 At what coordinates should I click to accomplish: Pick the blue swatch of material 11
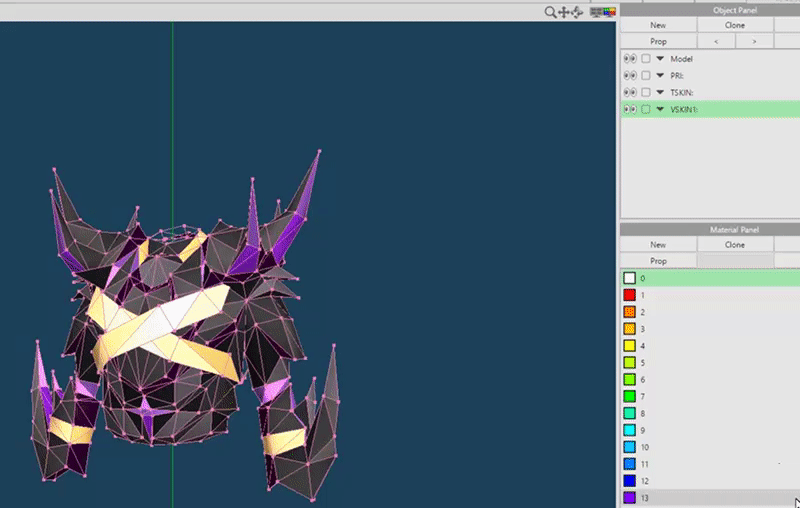[630, 464]
